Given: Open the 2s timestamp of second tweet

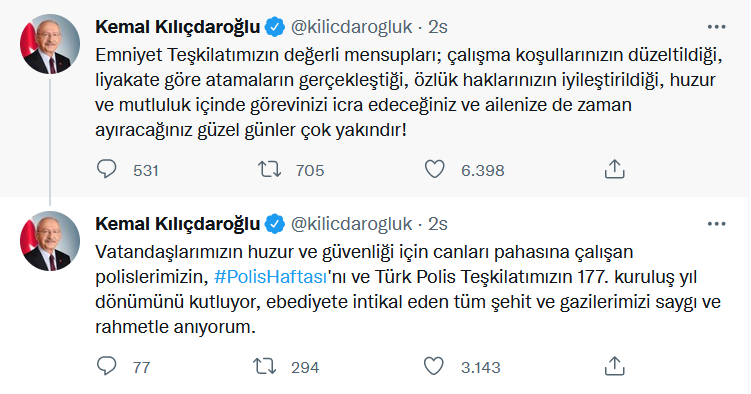Looking at the screenshot, I should (438, 225).
